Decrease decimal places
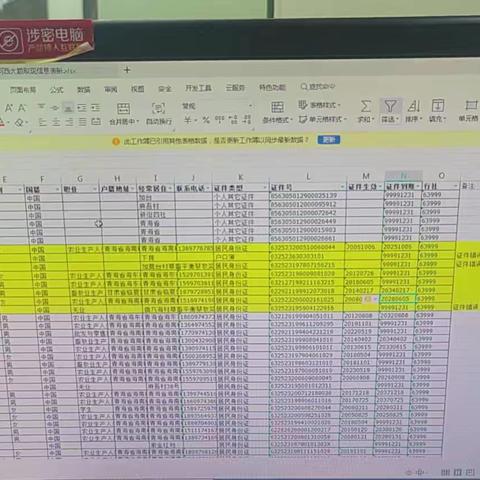The image size is (480, 480). [x=247, y=119]
